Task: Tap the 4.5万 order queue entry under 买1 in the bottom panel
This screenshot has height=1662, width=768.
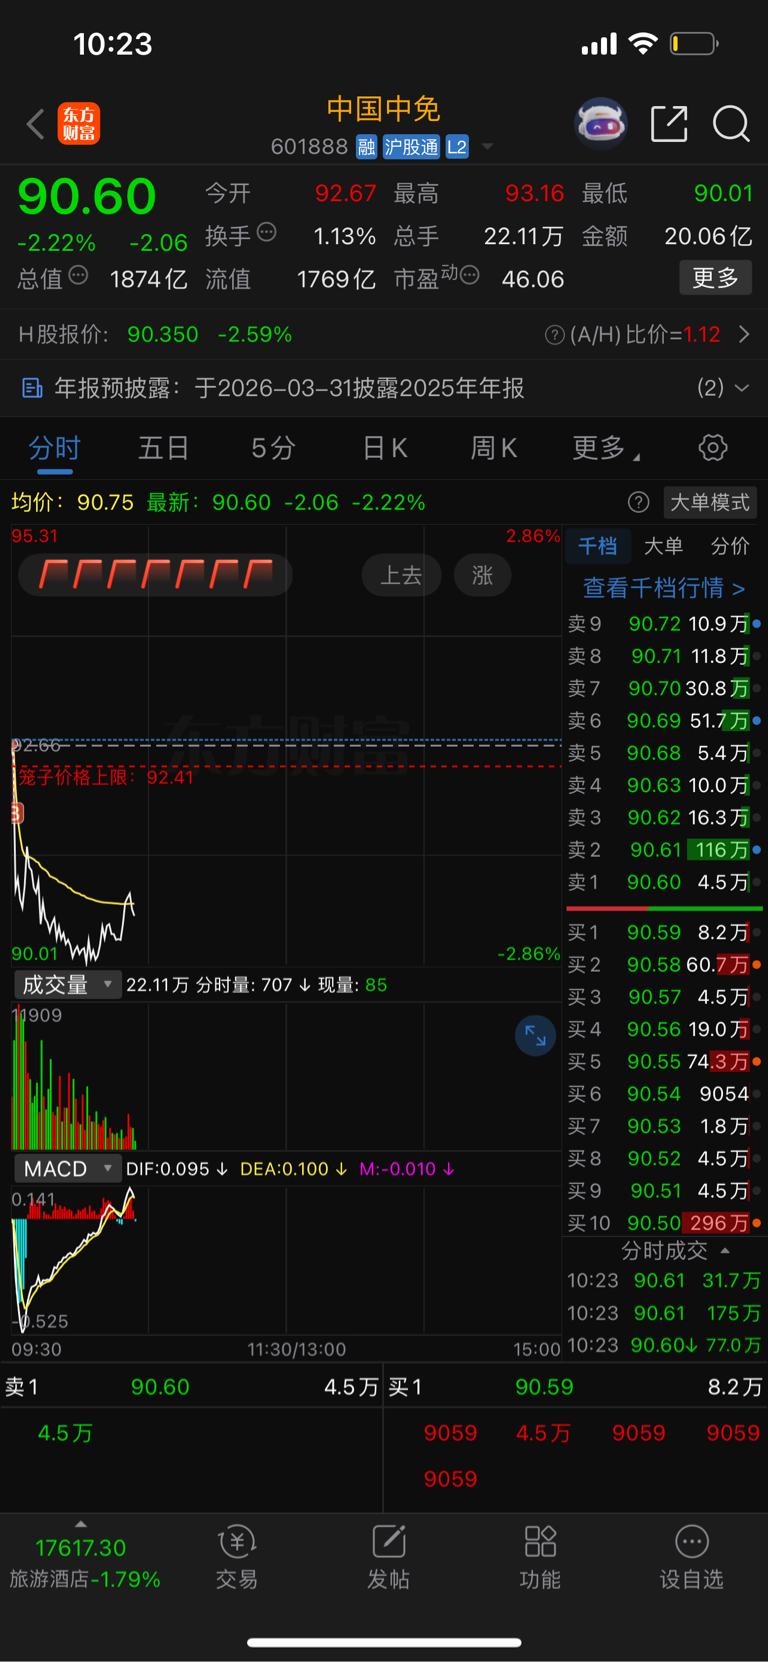Action: (x=543, y=1433)
